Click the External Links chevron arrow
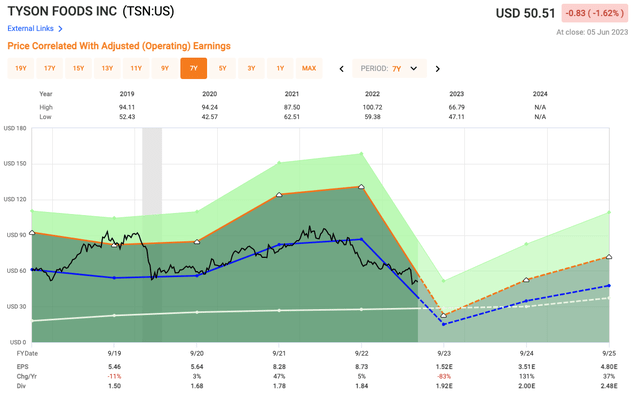This screenshot has width=640, height=394. [60, 29]
